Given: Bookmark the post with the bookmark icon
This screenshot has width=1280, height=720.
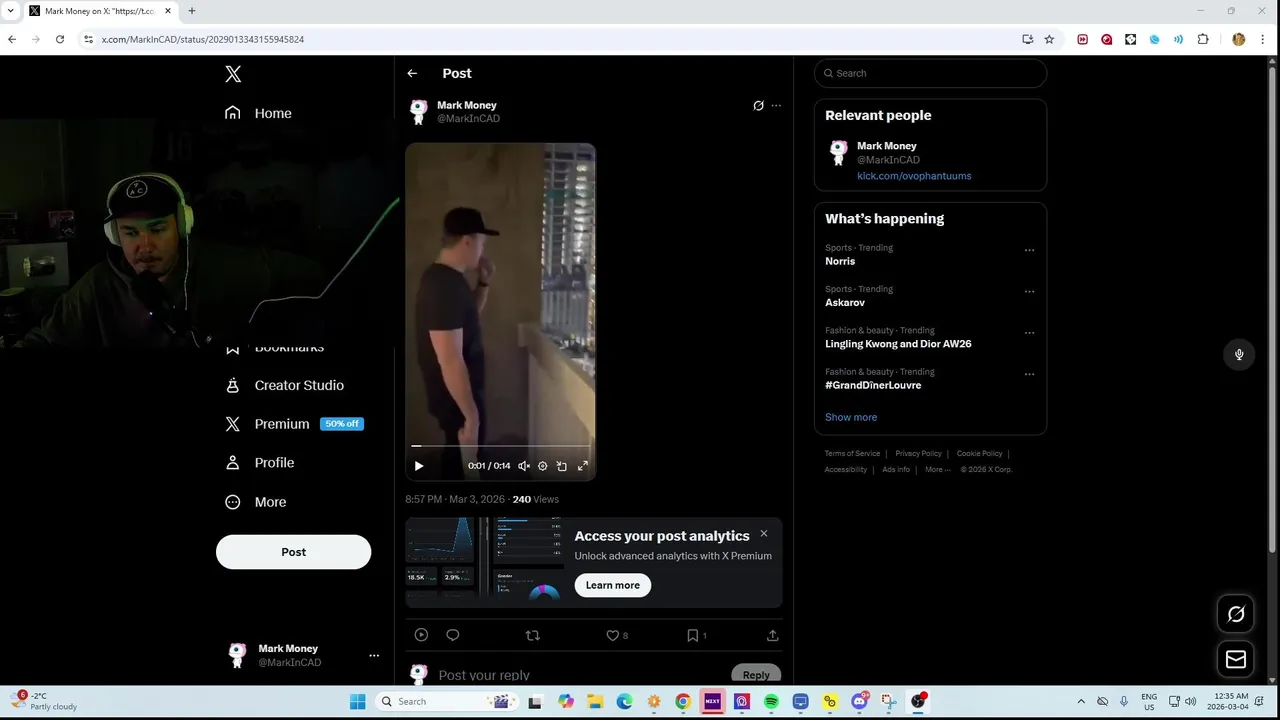Looking at the screenshot, I should point(692,635).
